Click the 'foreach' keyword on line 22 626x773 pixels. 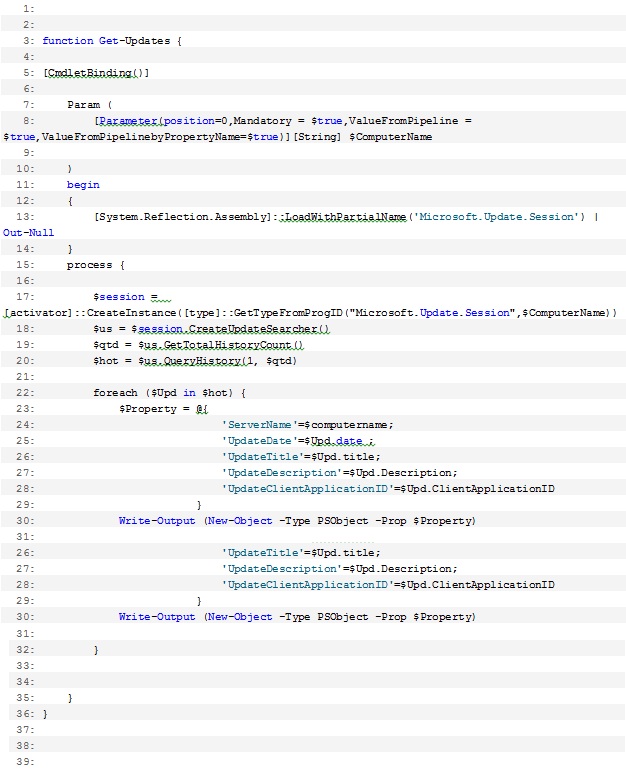115,392
